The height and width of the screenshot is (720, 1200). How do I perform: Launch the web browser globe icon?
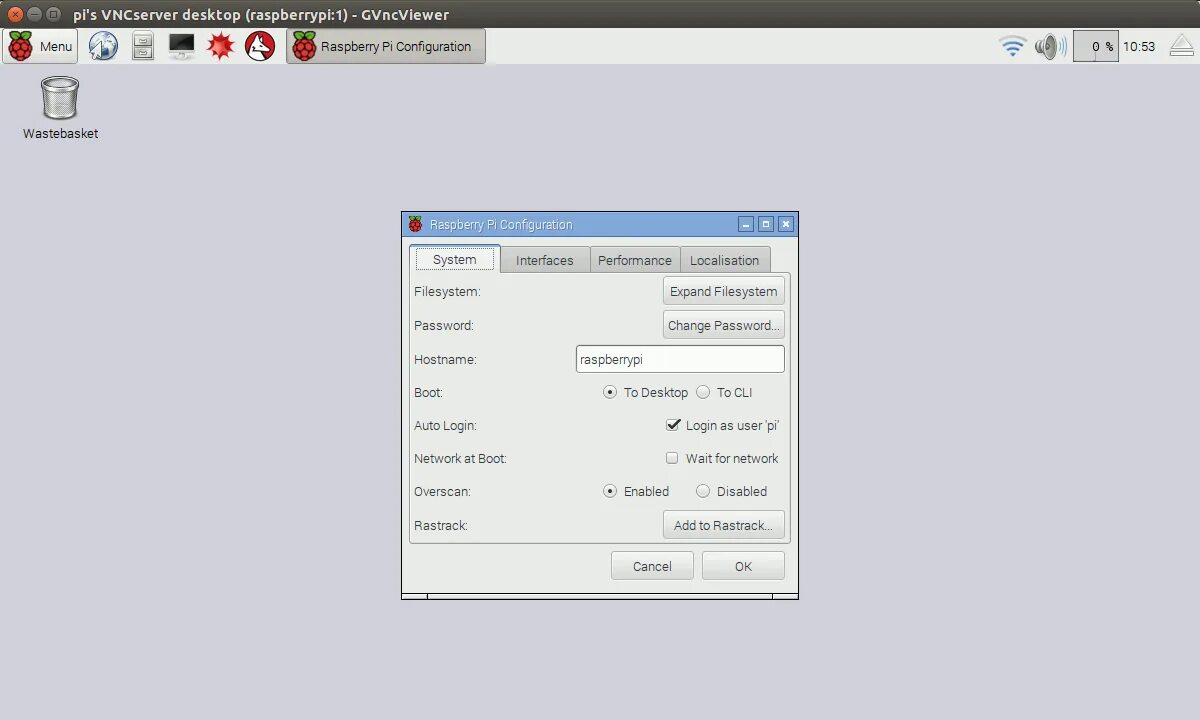pyautogui.click(x=103, y=46)
